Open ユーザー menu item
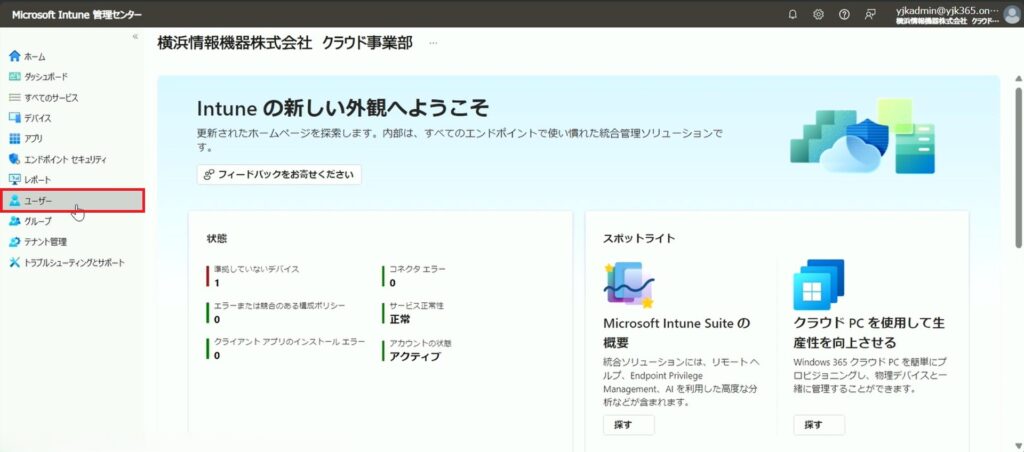The image size is (1024, 452). (x=72, y=201)
